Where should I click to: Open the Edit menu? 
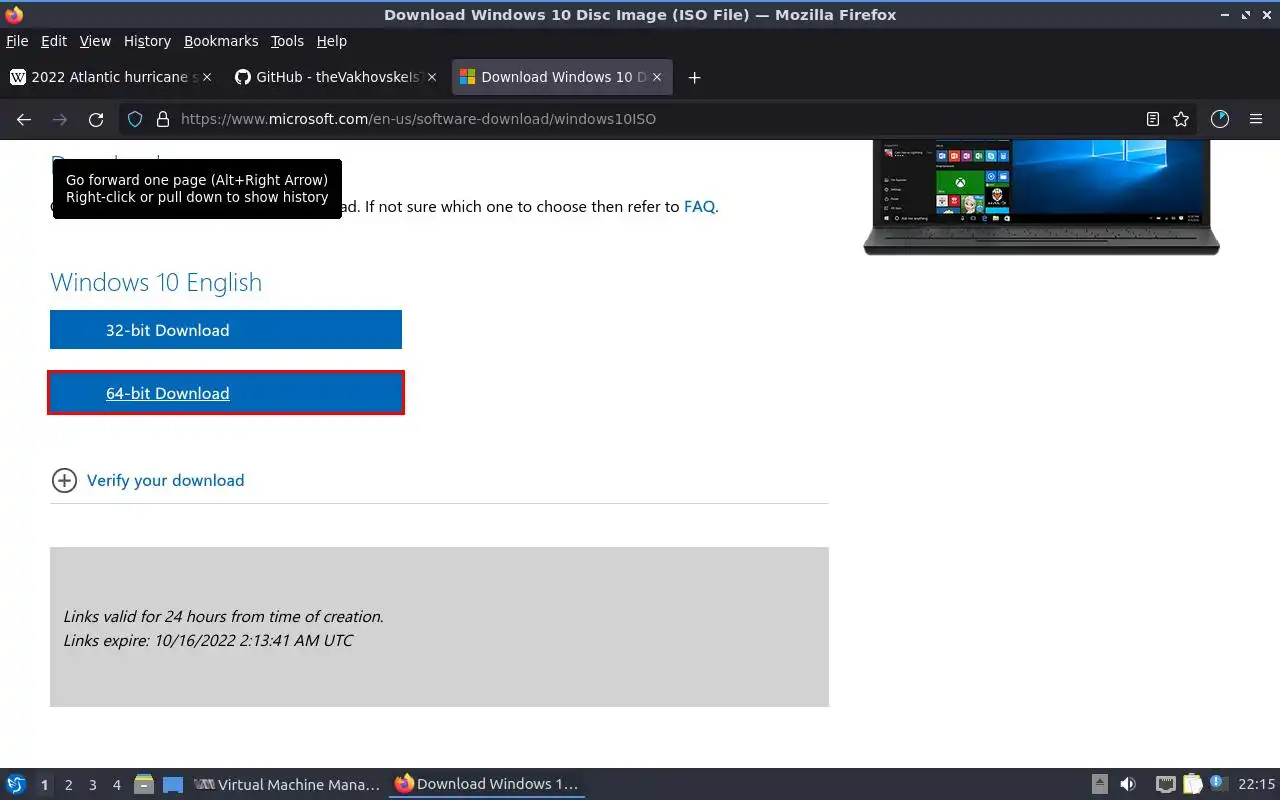54,41
